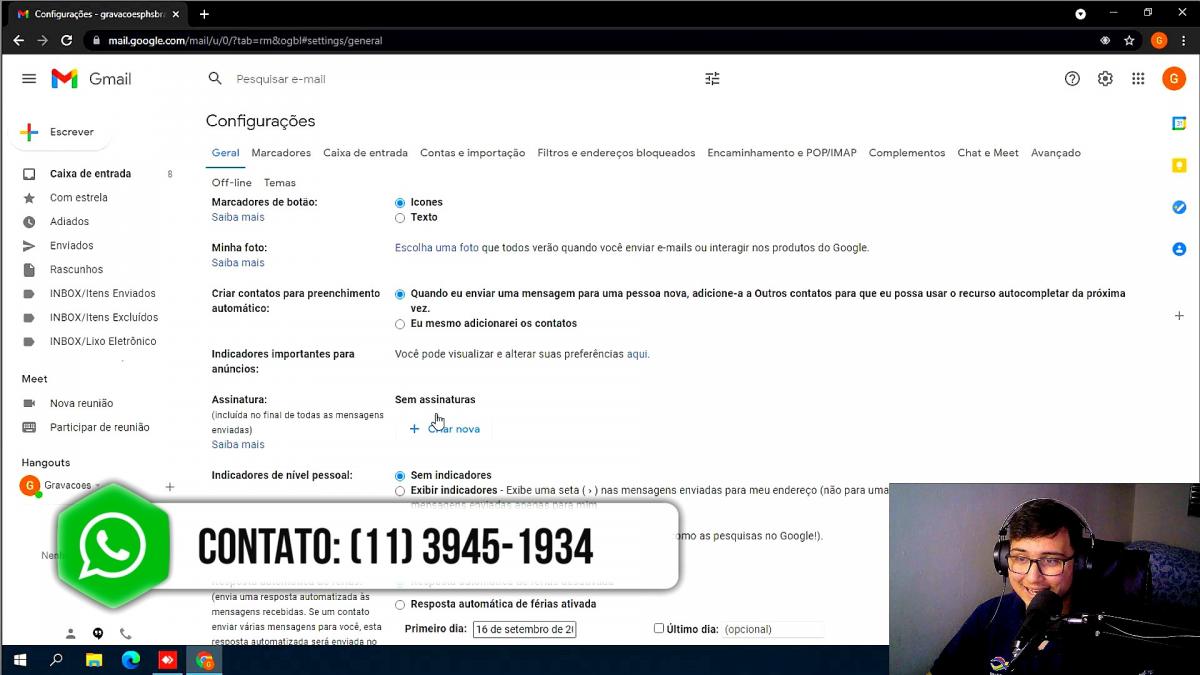Click 'aqui' ad preferences link
Screen dimensions: 1200x675
(x=637, y=354)
